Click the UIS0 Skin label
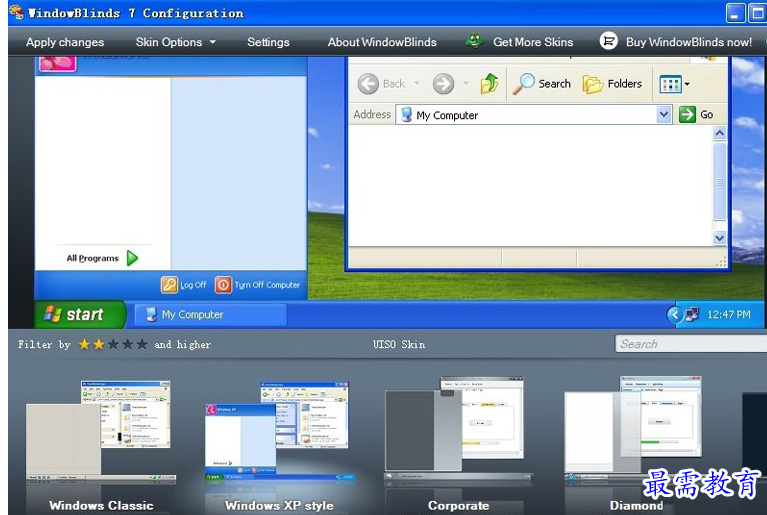Viewport: 767px width, 515px height. point(399,344)
